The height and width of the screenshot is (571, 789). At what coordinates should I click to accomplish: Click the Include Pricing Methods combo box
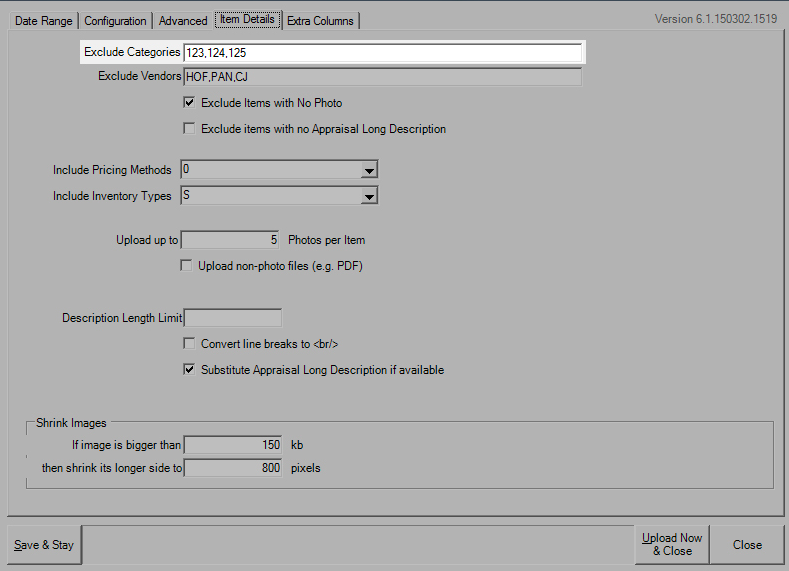[270, 170]
